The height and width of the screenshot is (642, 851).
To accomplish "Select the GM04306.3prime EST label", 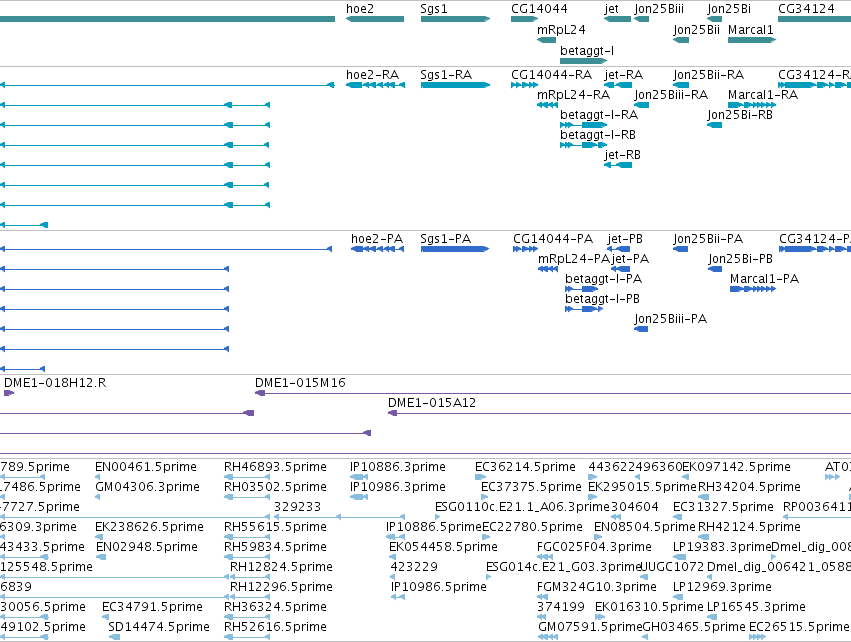I will (148, 487).
